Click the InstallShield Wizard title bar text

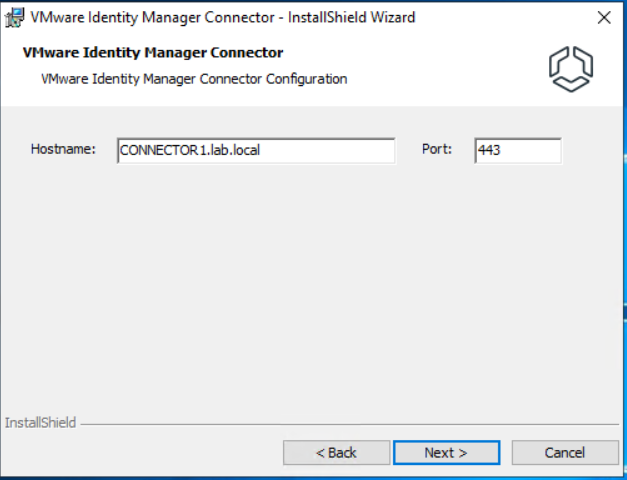pyautogui.click(x=223, y=18)
